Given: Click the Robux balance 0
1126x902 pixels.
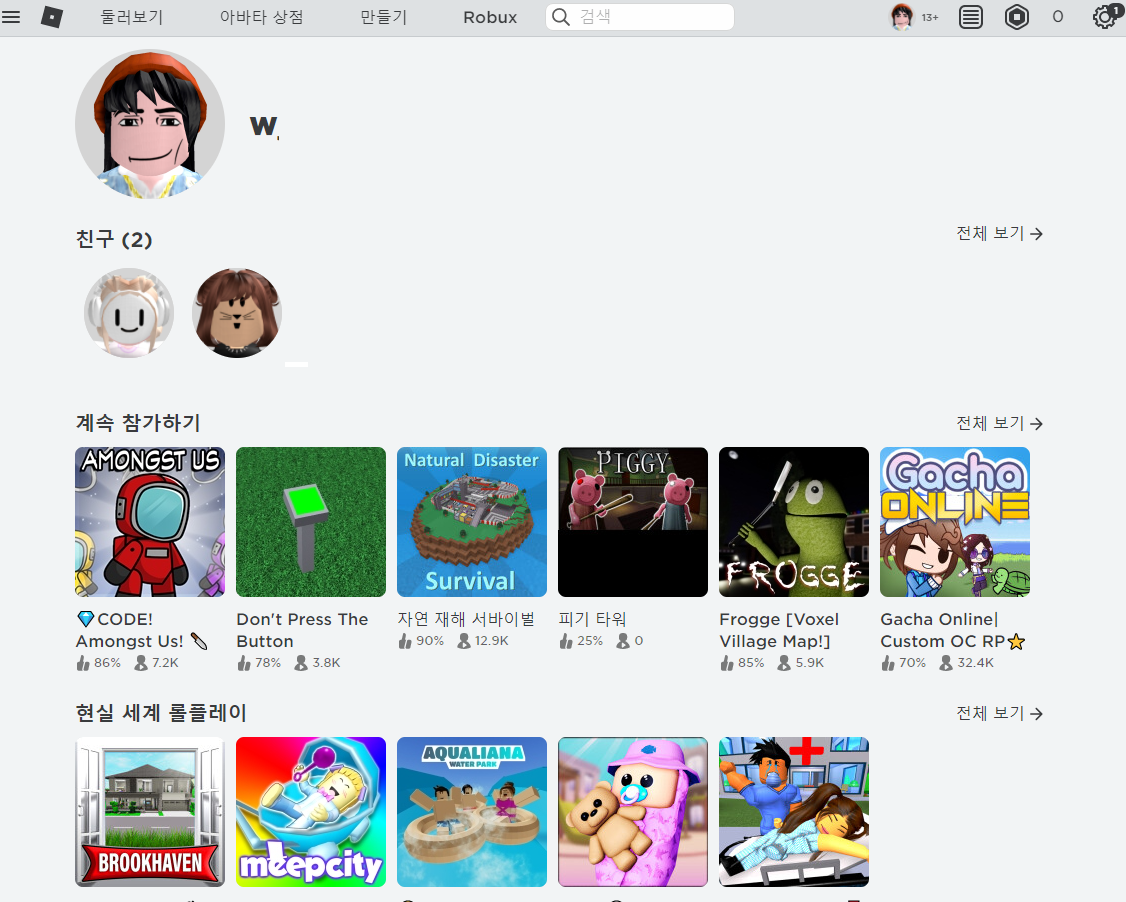Looking at the screenshot, I should tap(1058, 17).
